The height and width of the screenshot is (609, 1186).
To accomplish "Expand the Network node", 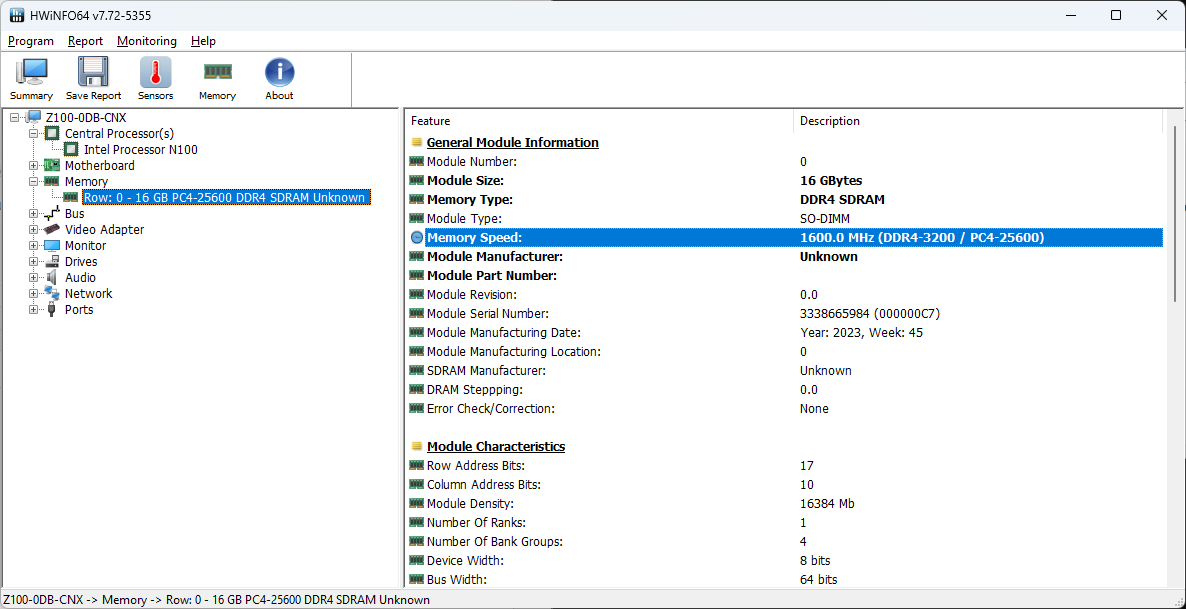I will [33, 294].
